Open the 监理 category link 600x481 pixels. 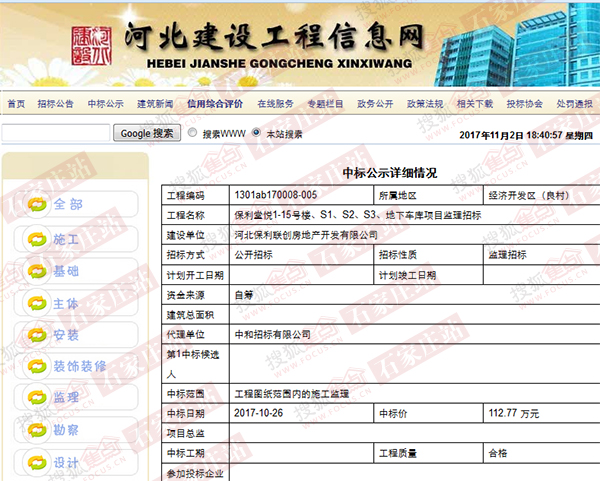point(66,397)
